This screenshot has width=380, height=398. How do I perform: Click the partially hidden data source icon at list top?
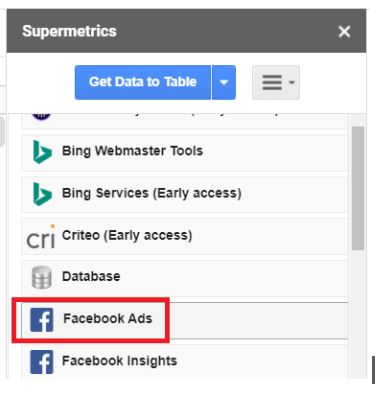[x=41, y=116]
